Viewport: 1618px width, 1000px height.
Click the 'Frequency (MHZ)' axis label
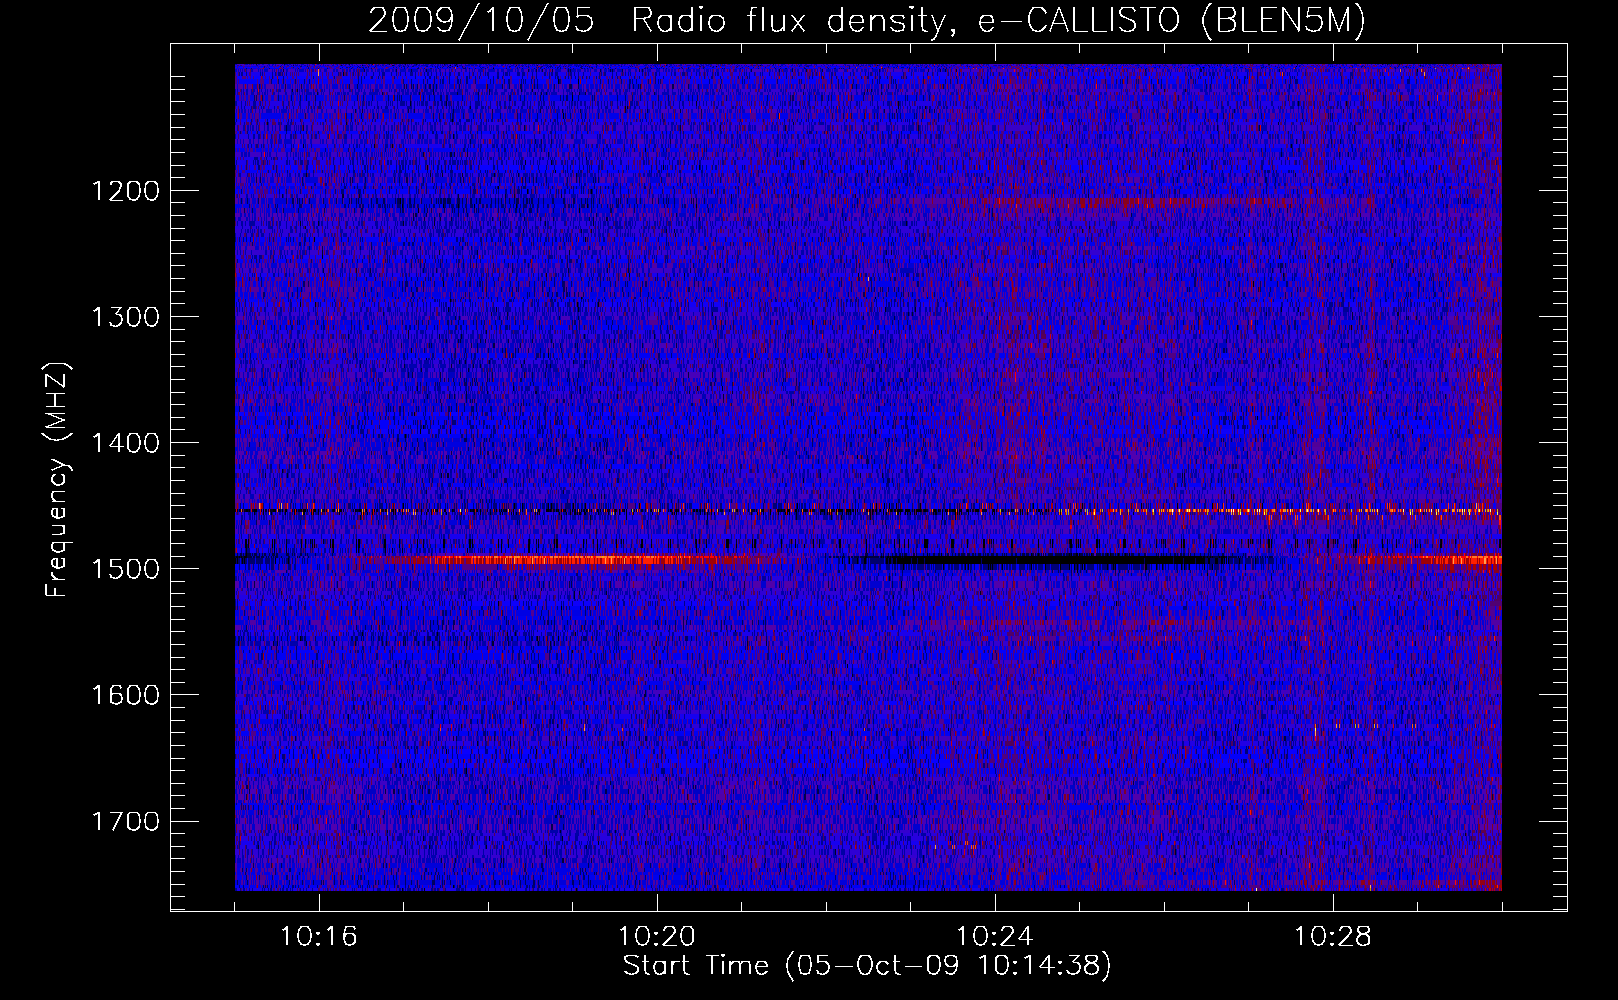[x=58, y=480]
